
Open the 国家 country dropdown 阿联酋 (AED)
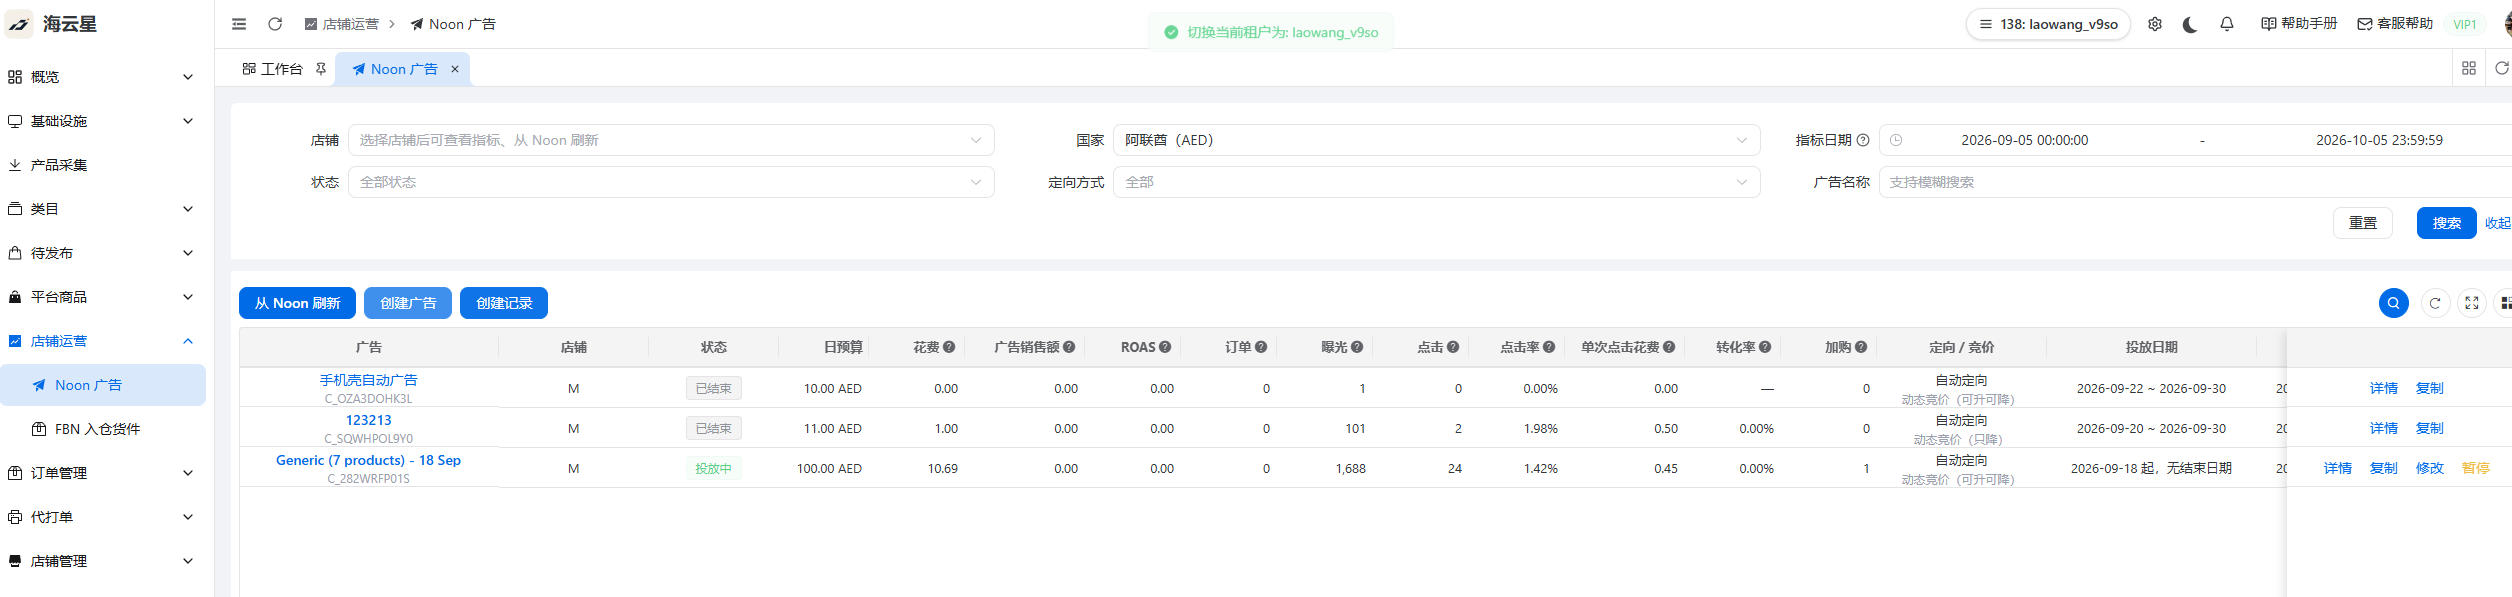click(x=1436, y=140)
